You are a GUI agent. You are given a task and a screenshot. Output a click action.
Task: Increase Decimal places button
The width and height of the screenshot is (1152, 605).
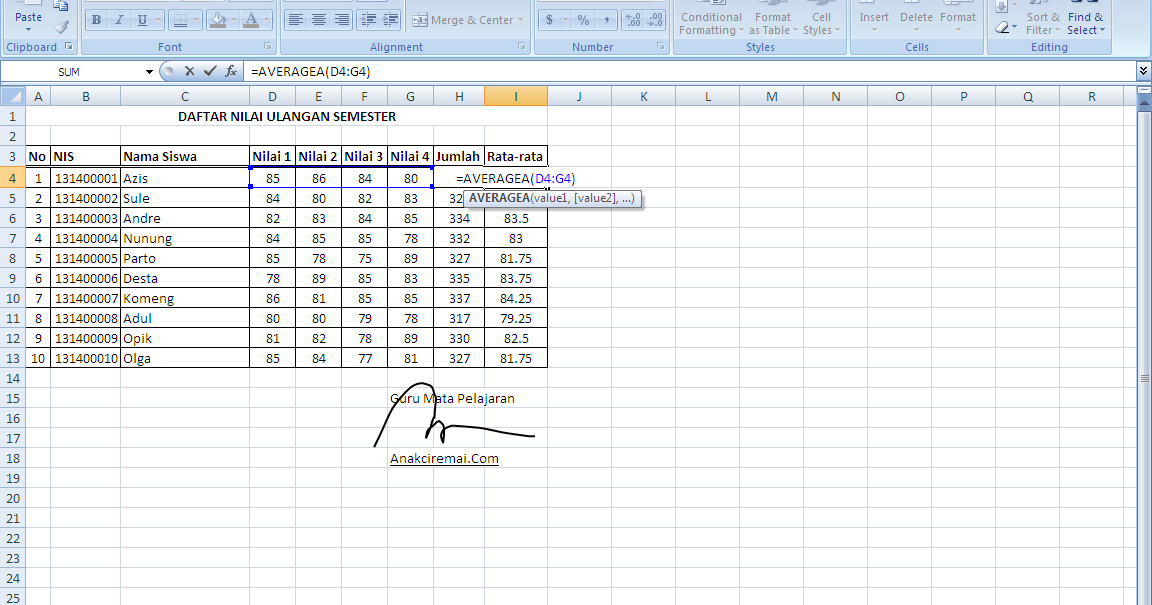(633, 20)
